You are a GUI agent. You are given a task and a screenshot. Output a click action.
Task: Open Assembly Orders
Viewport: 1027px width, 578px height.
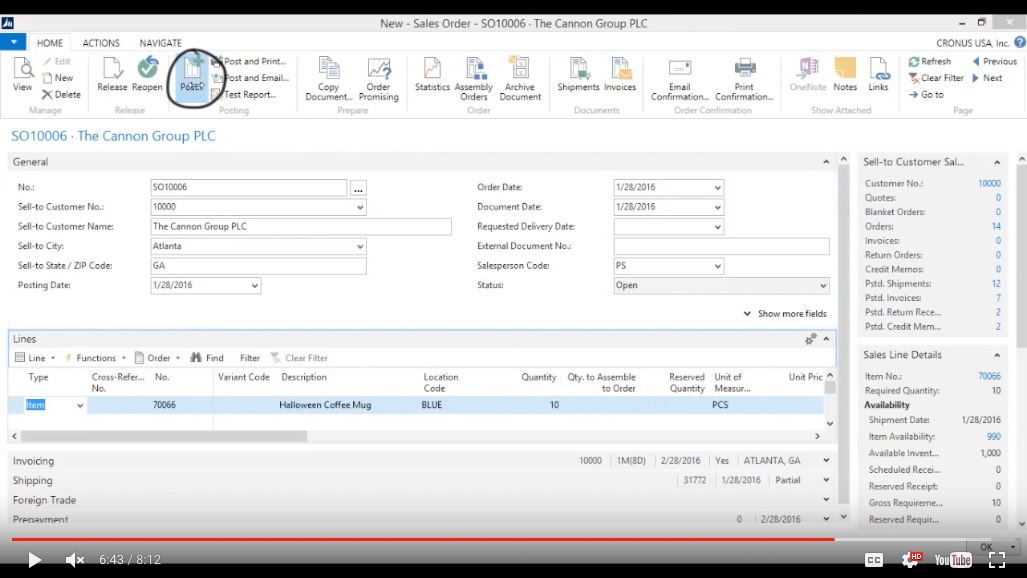[x=474, y=78]
